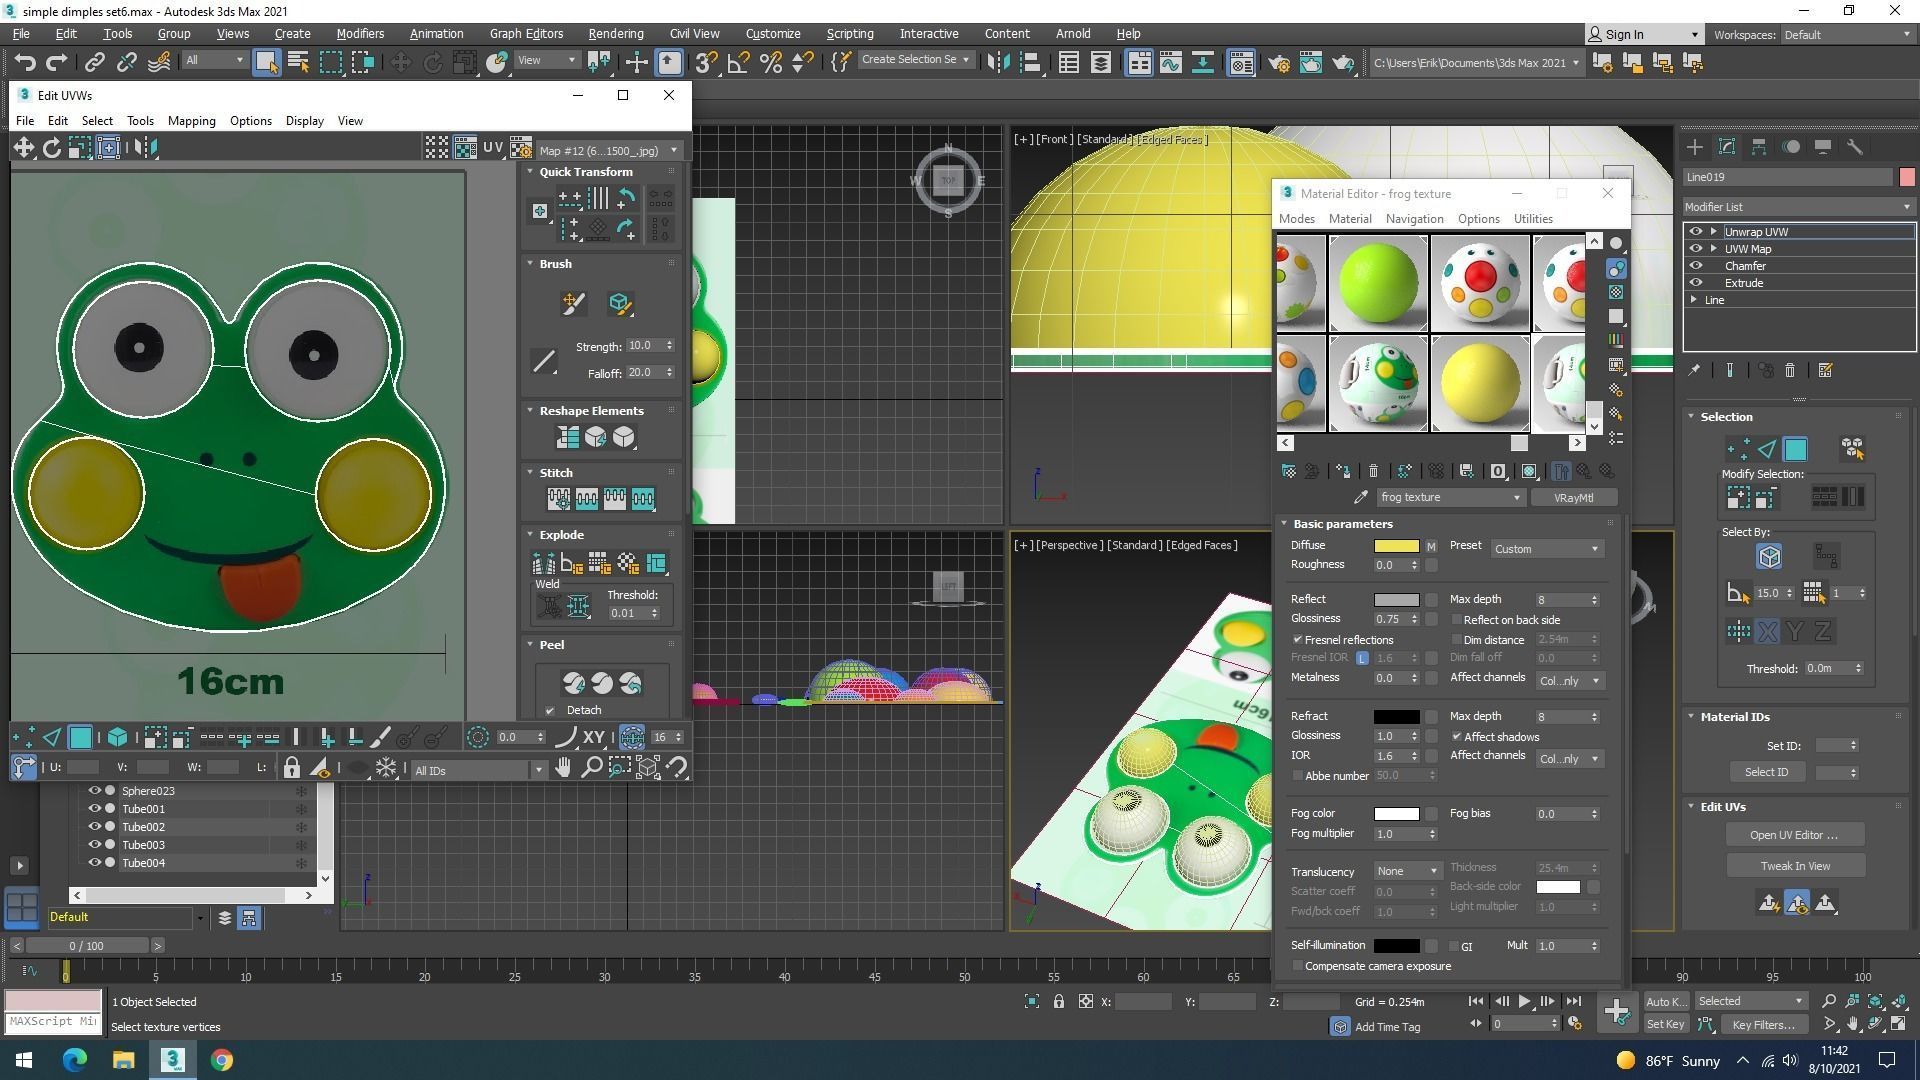
Task: Open the Render Setup teapot icon
Action: point(1279,63)
